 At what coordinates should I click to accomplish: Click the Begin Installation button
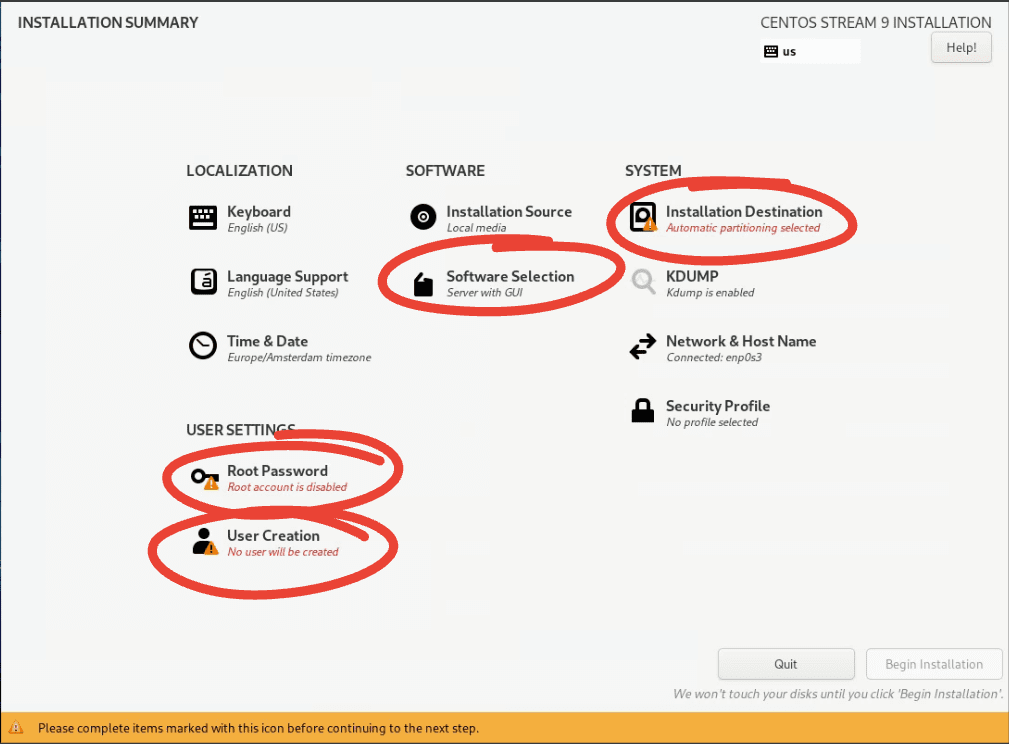[934, 664]
